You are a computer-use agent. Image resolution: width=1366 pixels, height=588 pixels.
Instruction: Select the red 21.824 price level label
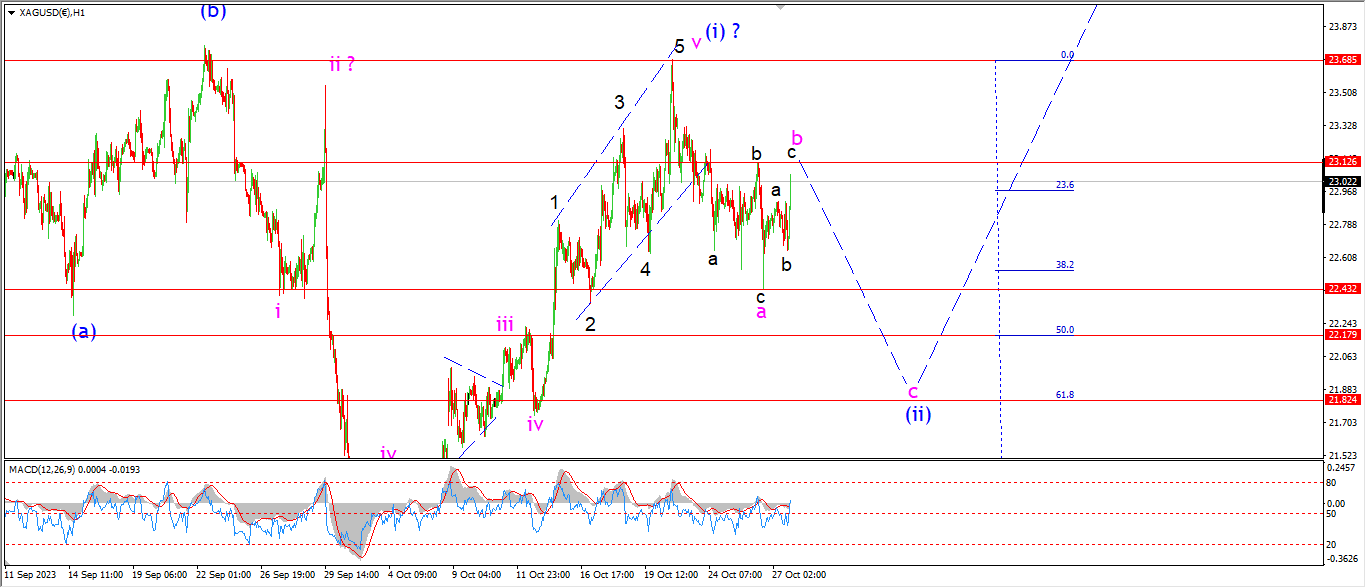tap(1341, 399)
